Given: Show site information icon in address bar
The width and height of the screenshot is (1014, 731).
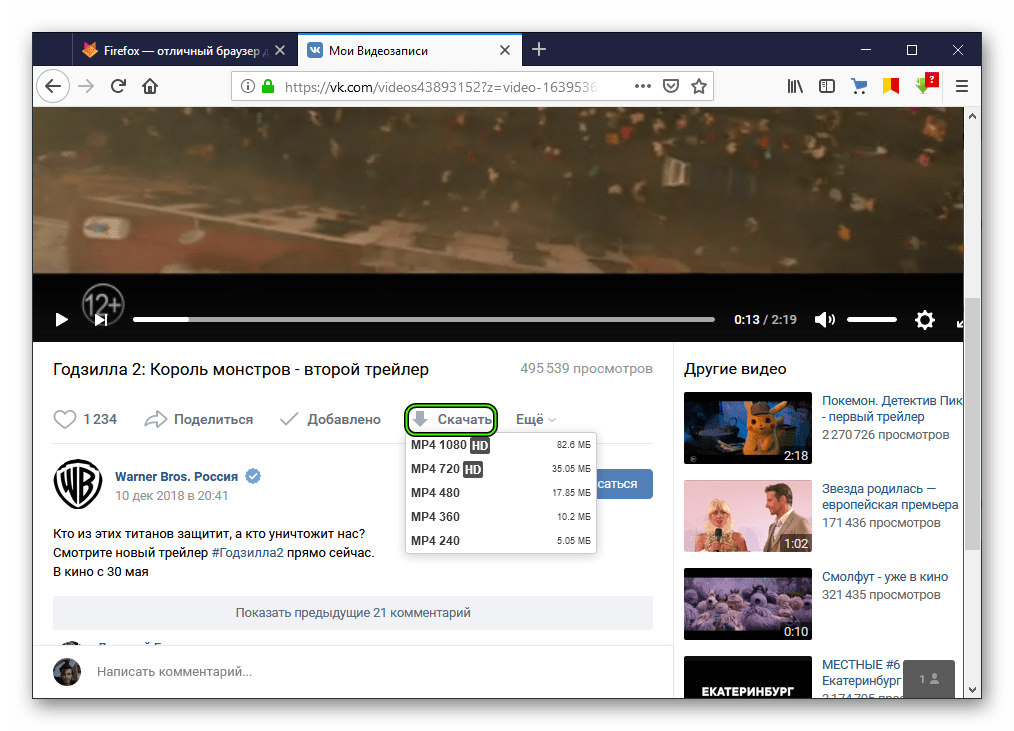Looking at the screenshot, I should click(x=247, y=86).
